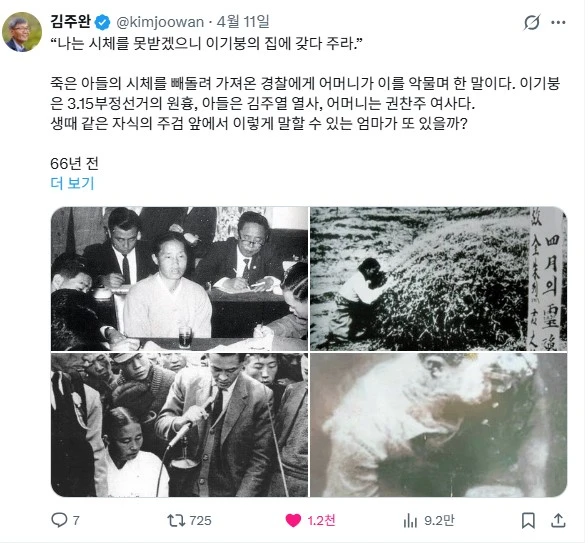Click the share upload icon
The height and width of the screenshot is (543, 588).
(558, 520)
